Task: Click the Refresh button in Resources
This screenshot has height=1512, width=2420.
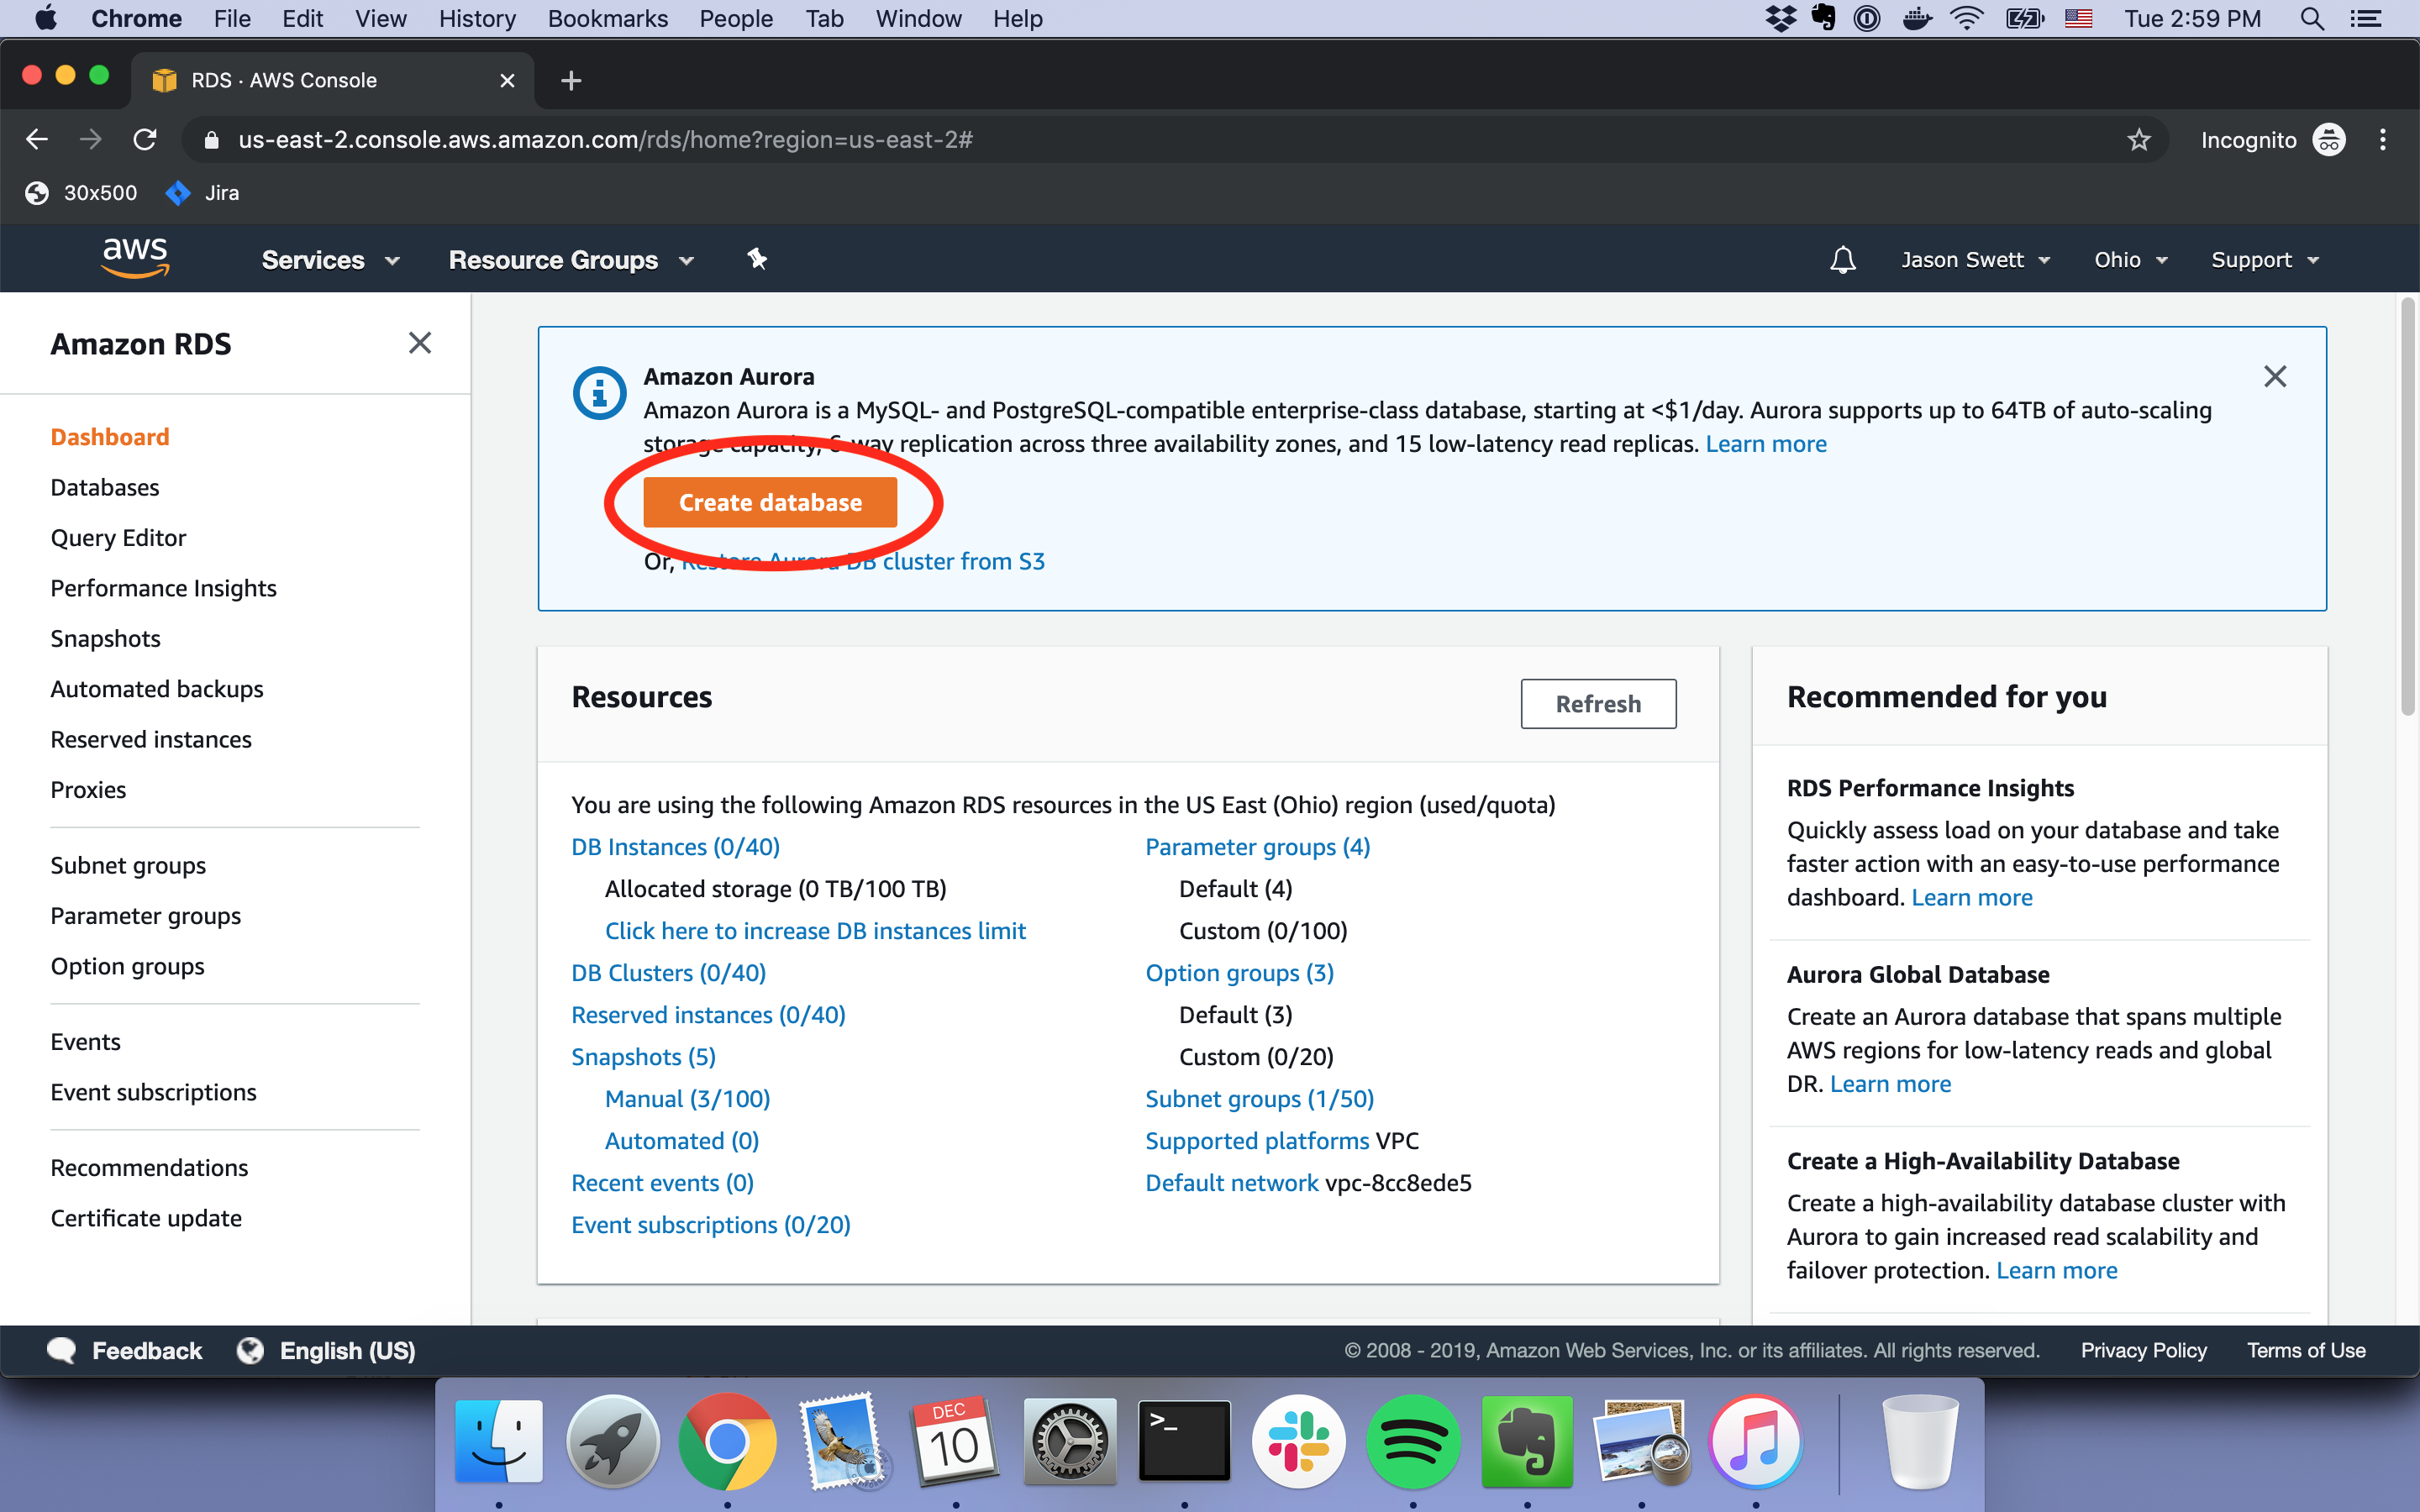Action: tap(1598, 703)
